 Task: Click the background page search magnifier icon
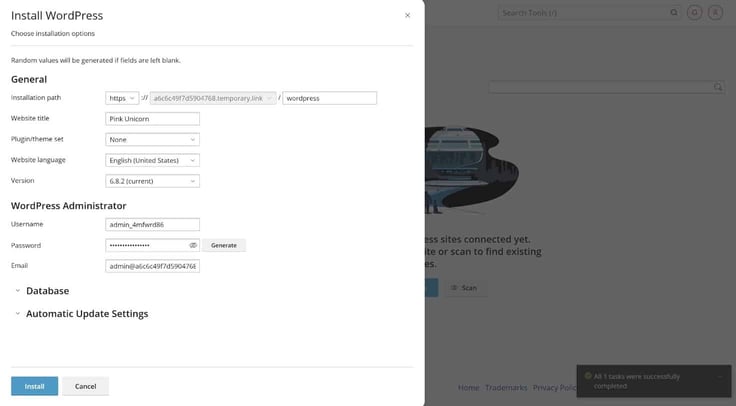718,87
